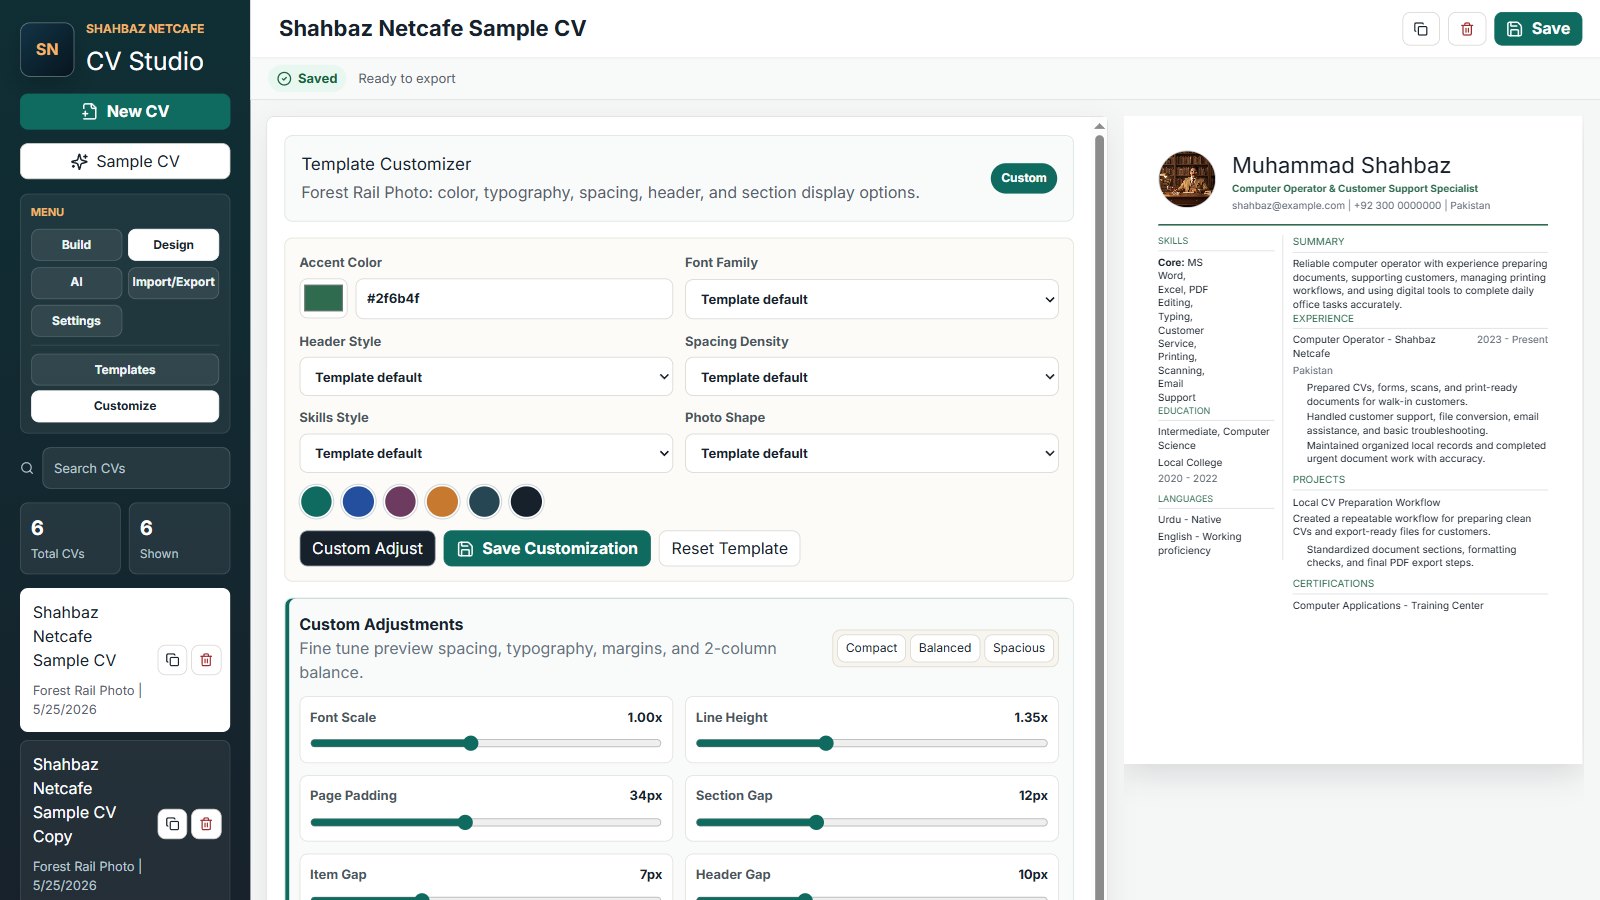Click the name Muhammad Shahbaz in preview
Image resolution: width=1600 pixels, height=900 pixels.
[x=1341, y=165]
